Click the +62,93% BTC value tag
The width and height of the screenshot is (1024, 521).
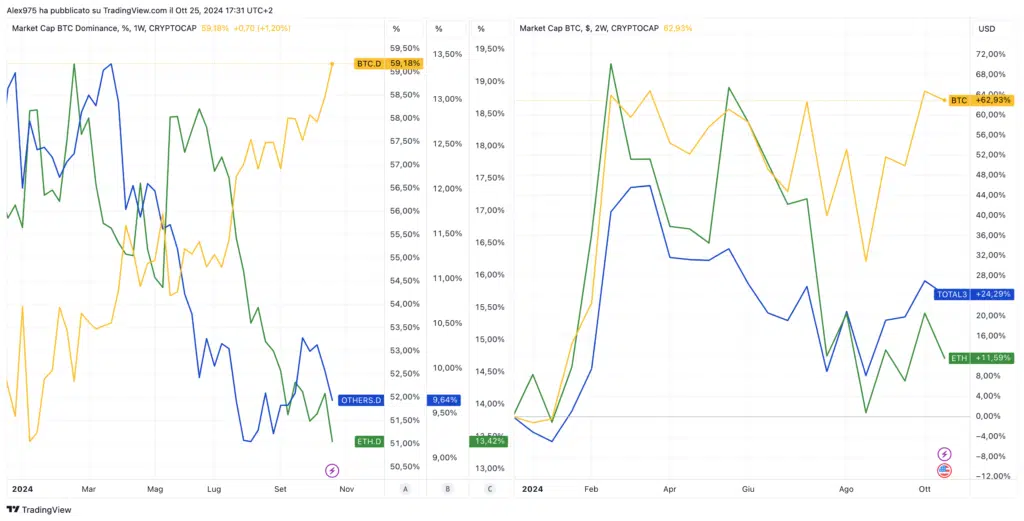(994, 100)
